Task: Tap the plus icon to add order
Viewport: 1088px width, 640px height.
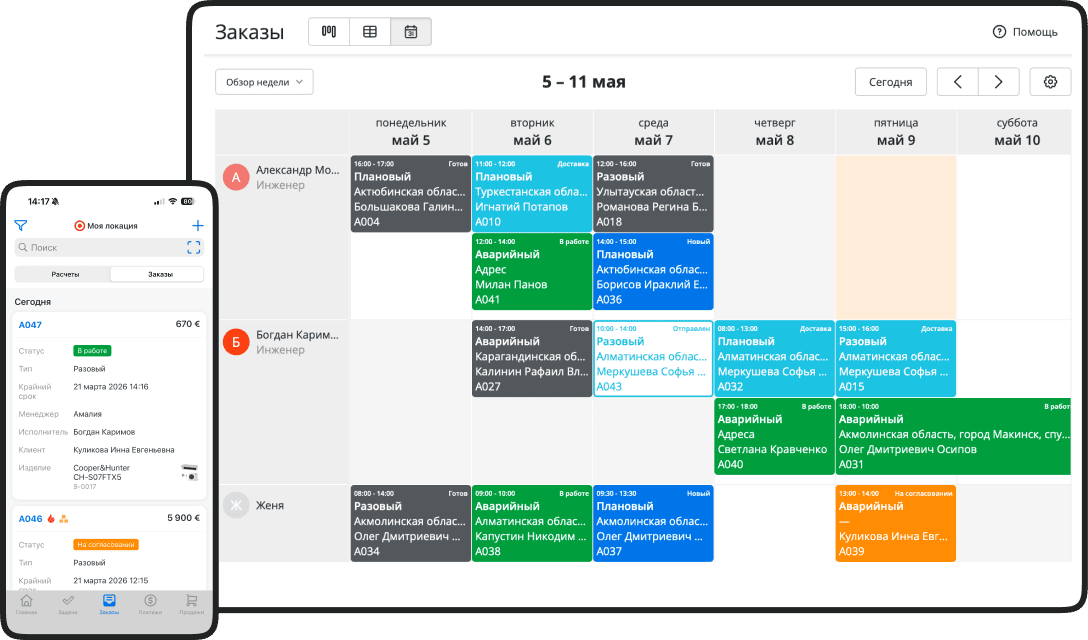Action: tap(198, 226)
